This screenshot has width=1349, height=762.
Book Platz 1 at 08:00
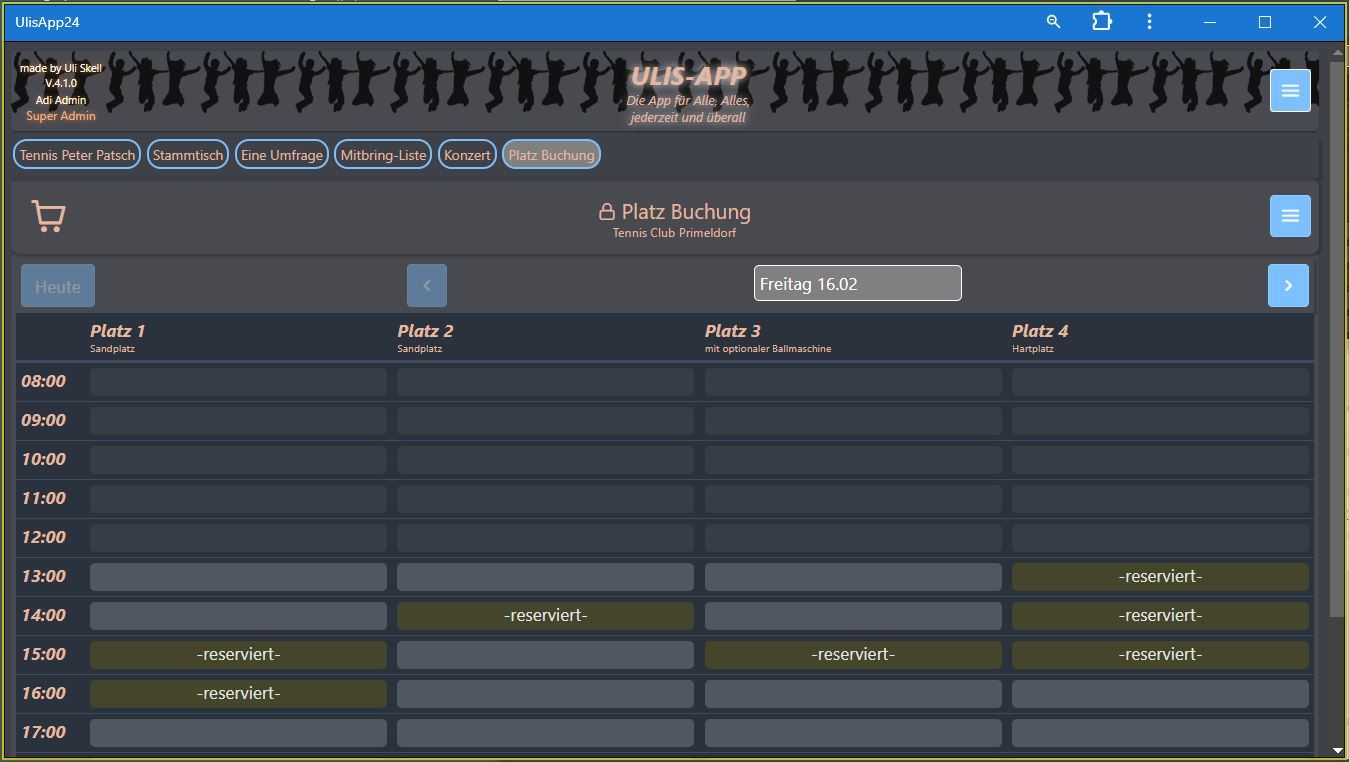[x=238, y=382]
